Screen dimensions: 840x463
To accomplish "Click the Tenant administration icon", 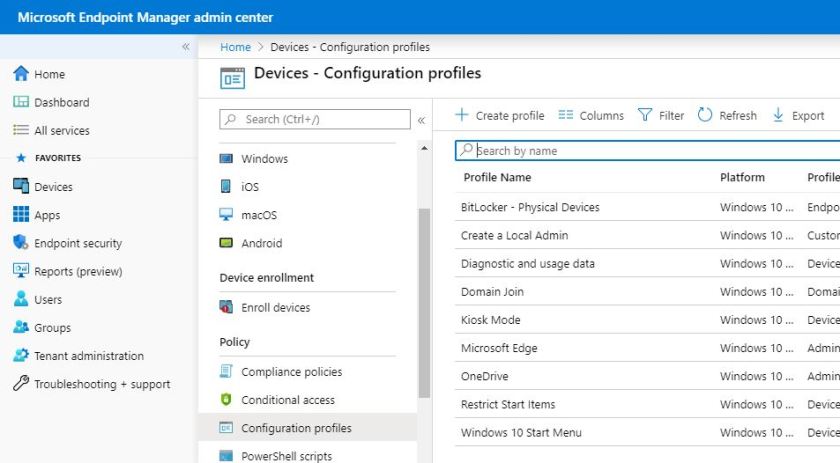I will (x=20, y=356).
